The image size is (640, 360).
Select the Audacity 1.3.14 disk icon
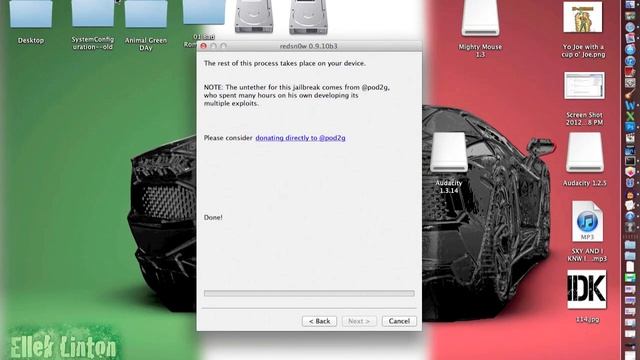(x=449, y=152)
